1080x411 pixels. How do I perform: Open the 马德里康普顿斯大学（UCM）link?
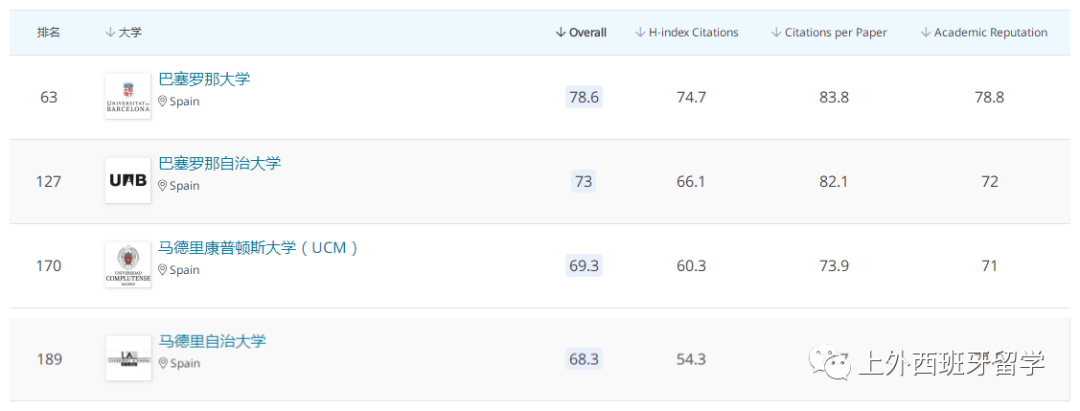click(258, 248)
